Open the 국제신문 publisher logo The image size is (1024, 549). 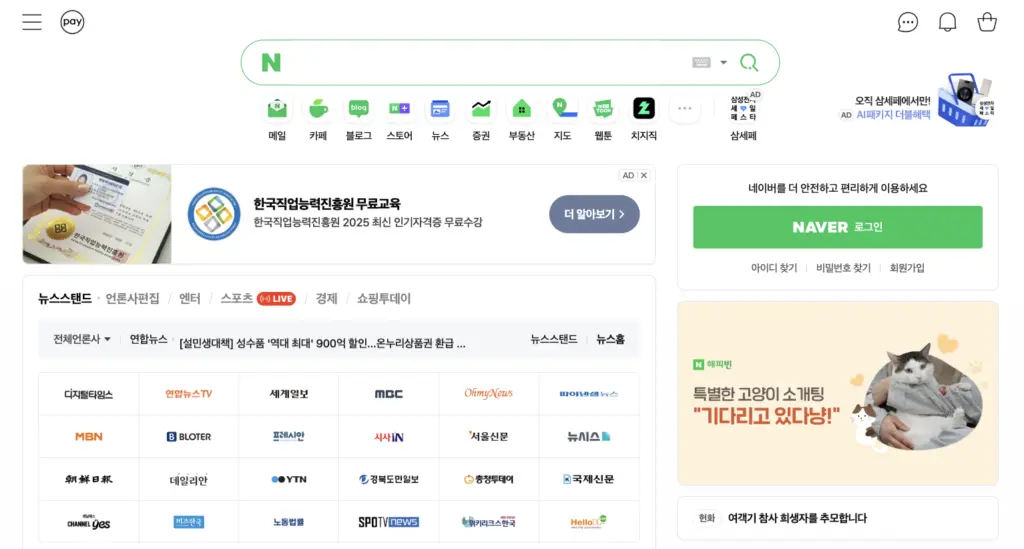pyautogui.click(x=588, y=480)
